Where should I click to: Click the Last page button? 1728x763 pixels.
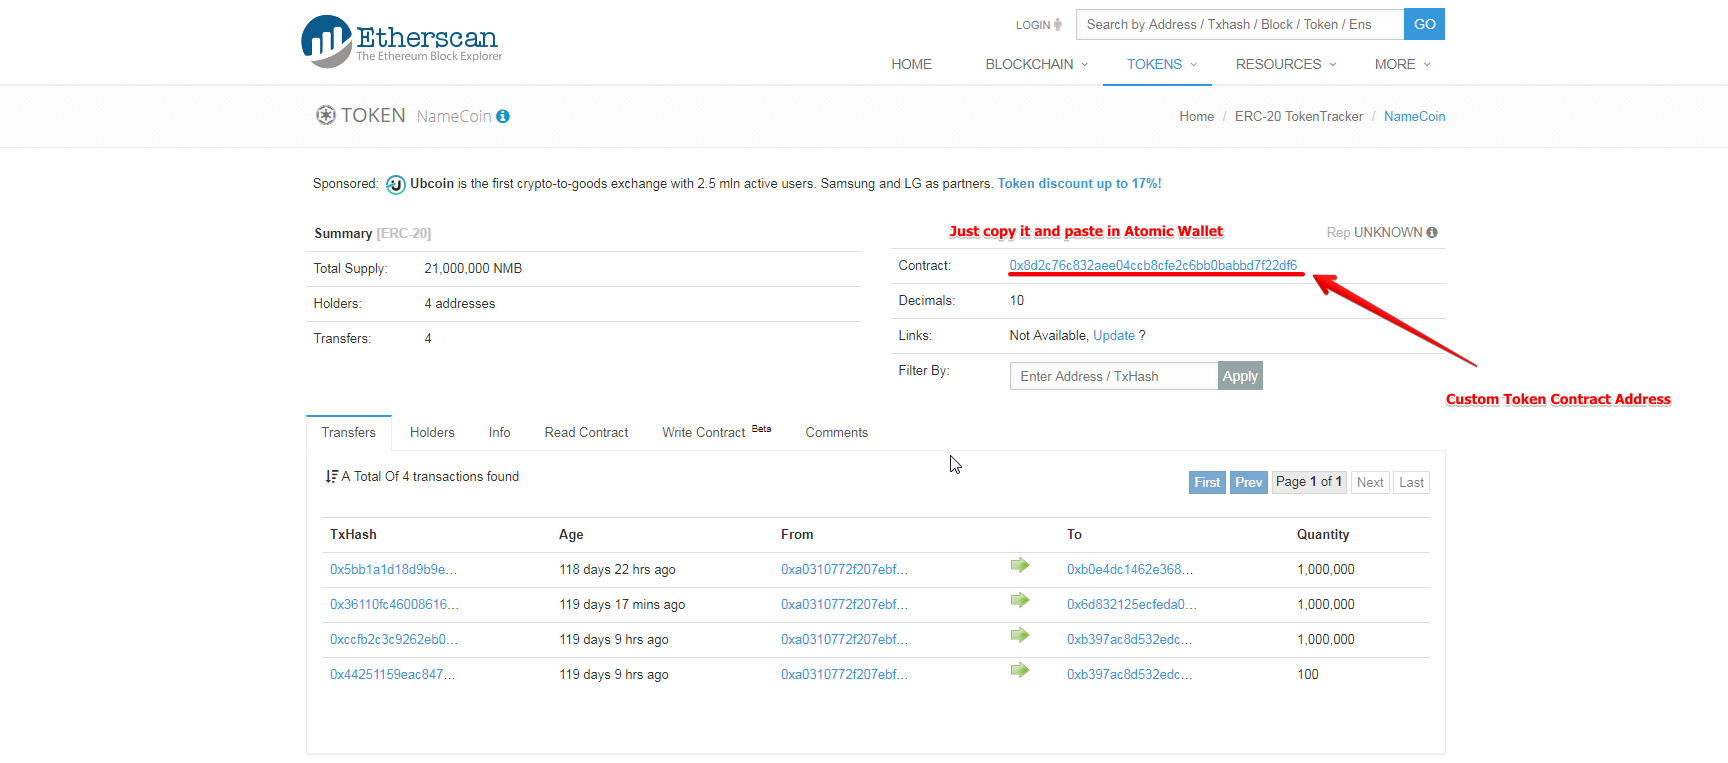pyautogui.click(x=1411, y=482)
